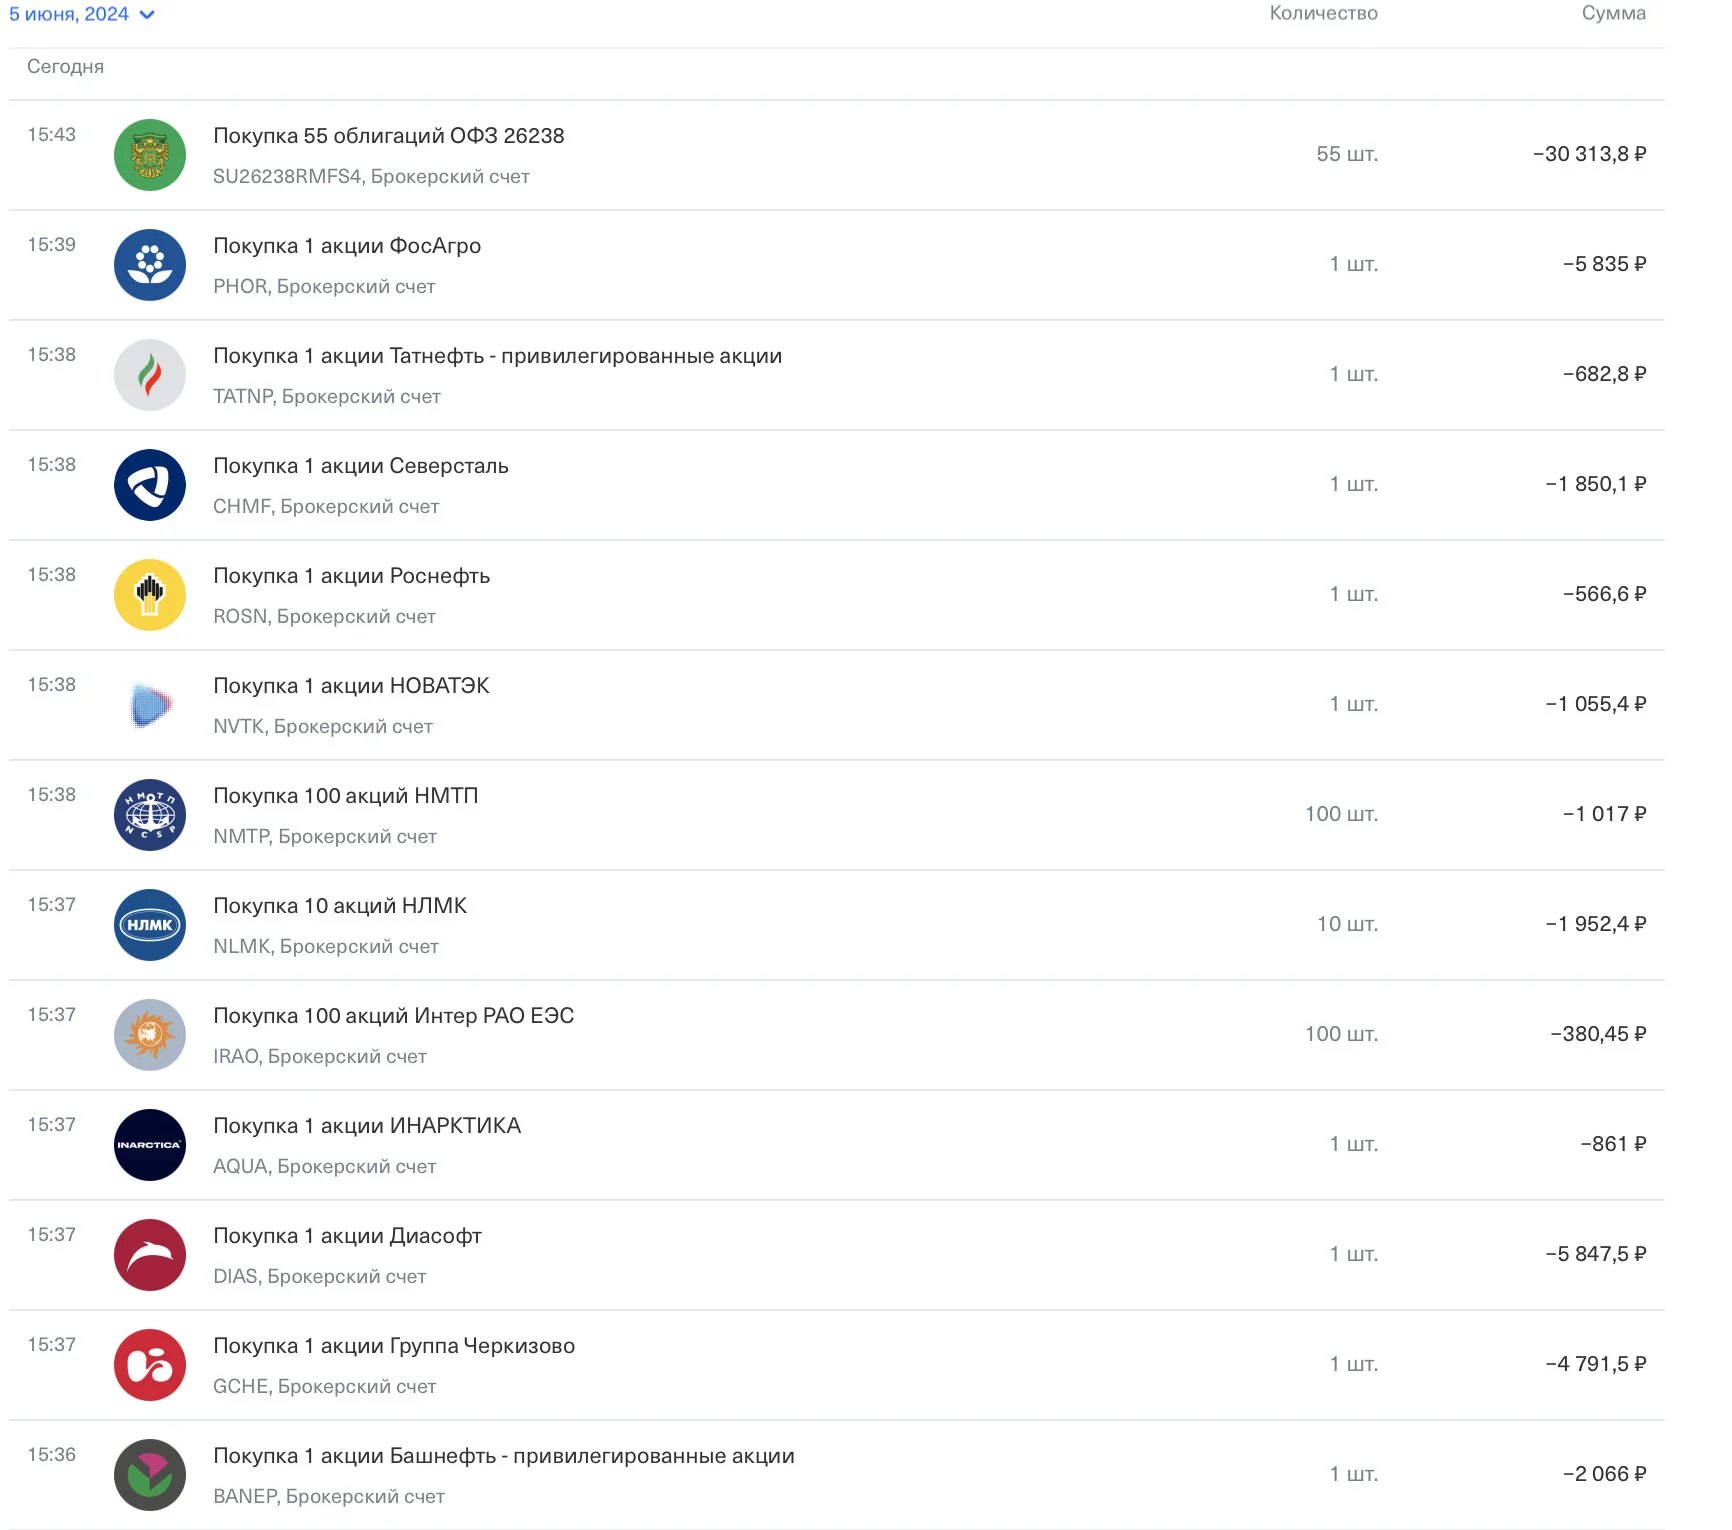
Task: Open the 'Покупка 1 акции Роснефть' operation
Action: point(352,576)
